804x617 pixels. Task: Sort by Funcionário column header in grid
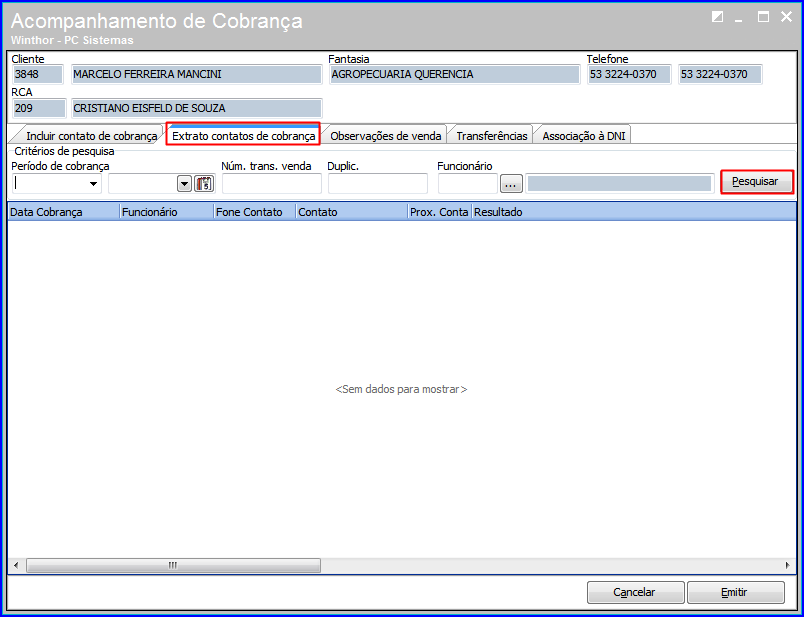pos(167,212)
